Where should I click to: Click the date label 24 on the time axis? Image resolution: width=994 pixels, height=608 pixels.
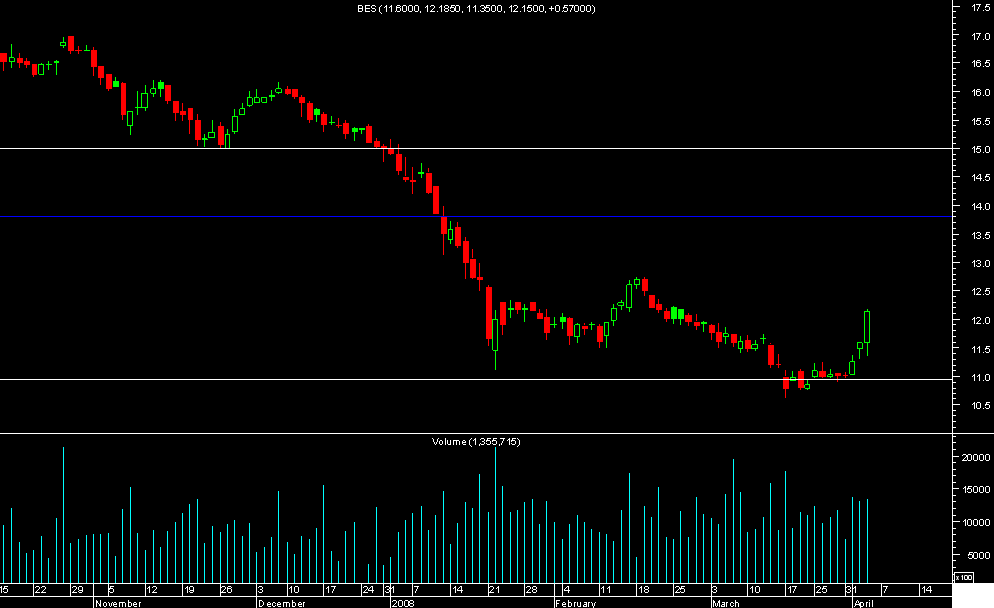[x=368, y=590]
